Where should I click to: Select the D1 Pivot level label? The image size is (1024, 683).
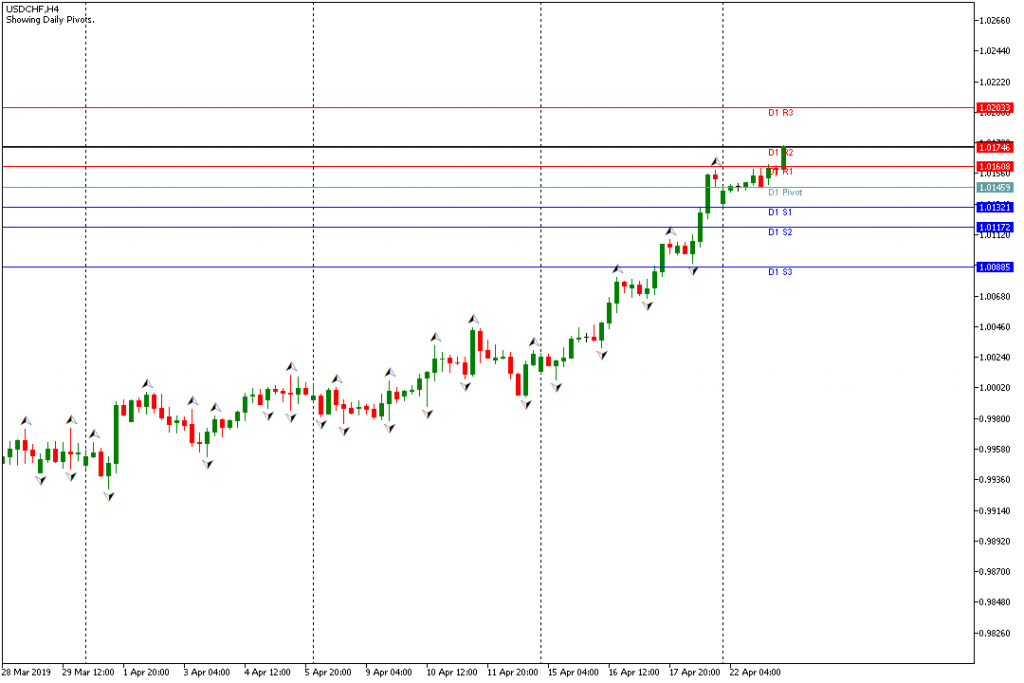[x=784, y=192]
